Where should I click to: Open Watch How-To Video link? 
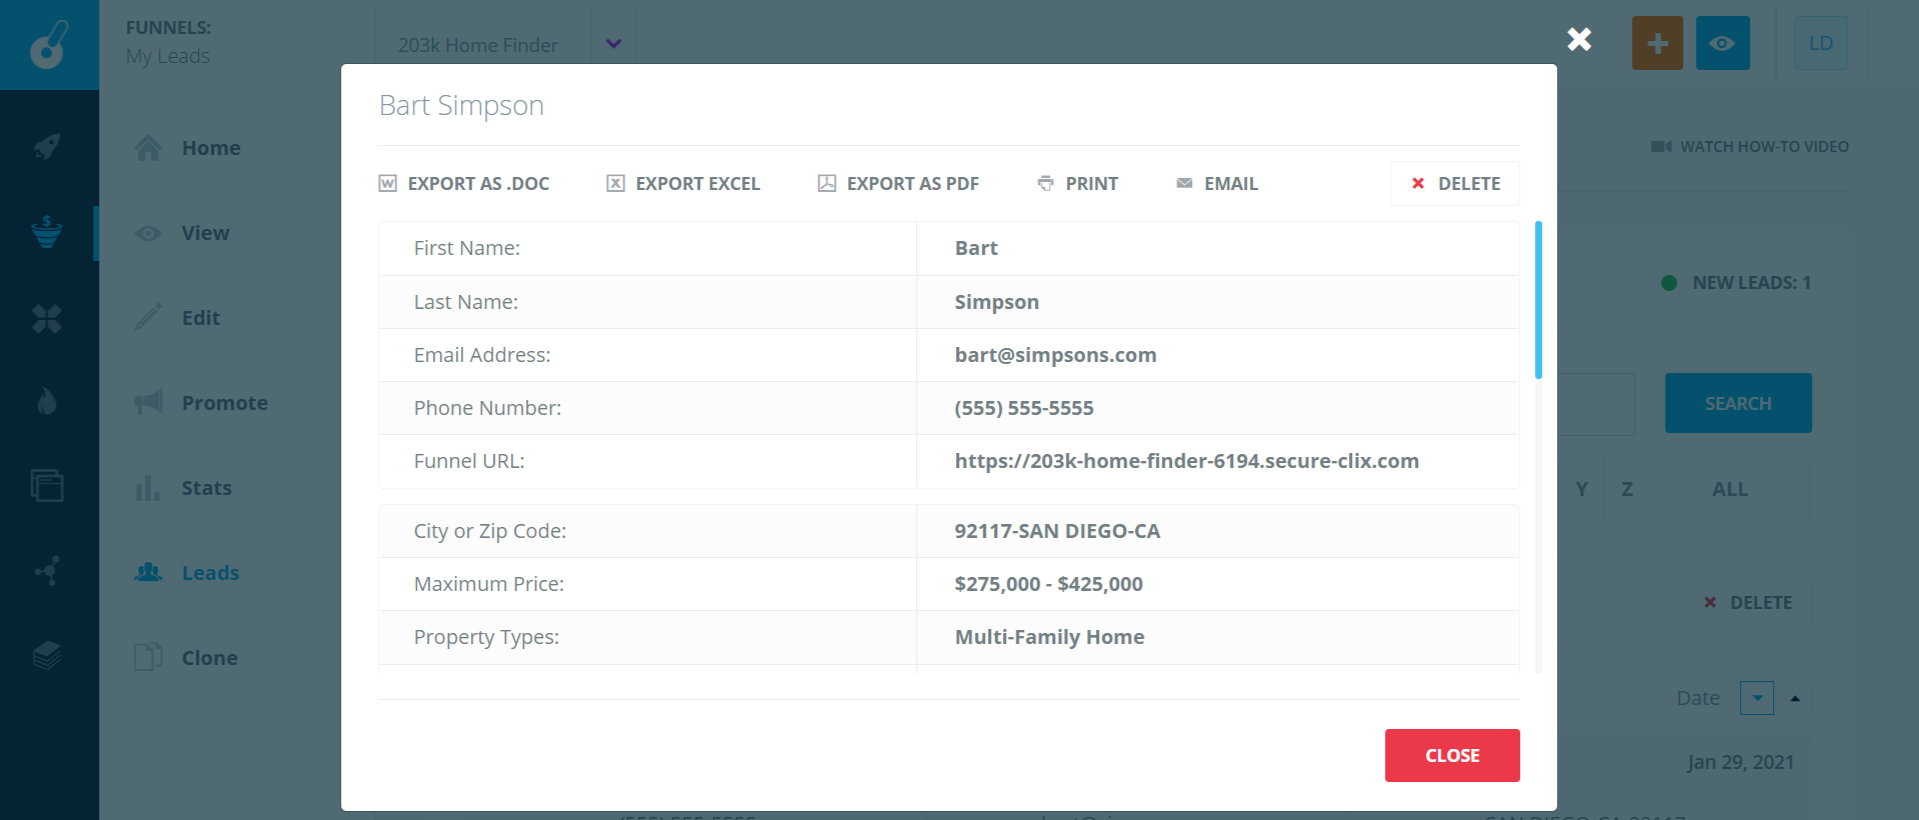tap(1749, 147)
